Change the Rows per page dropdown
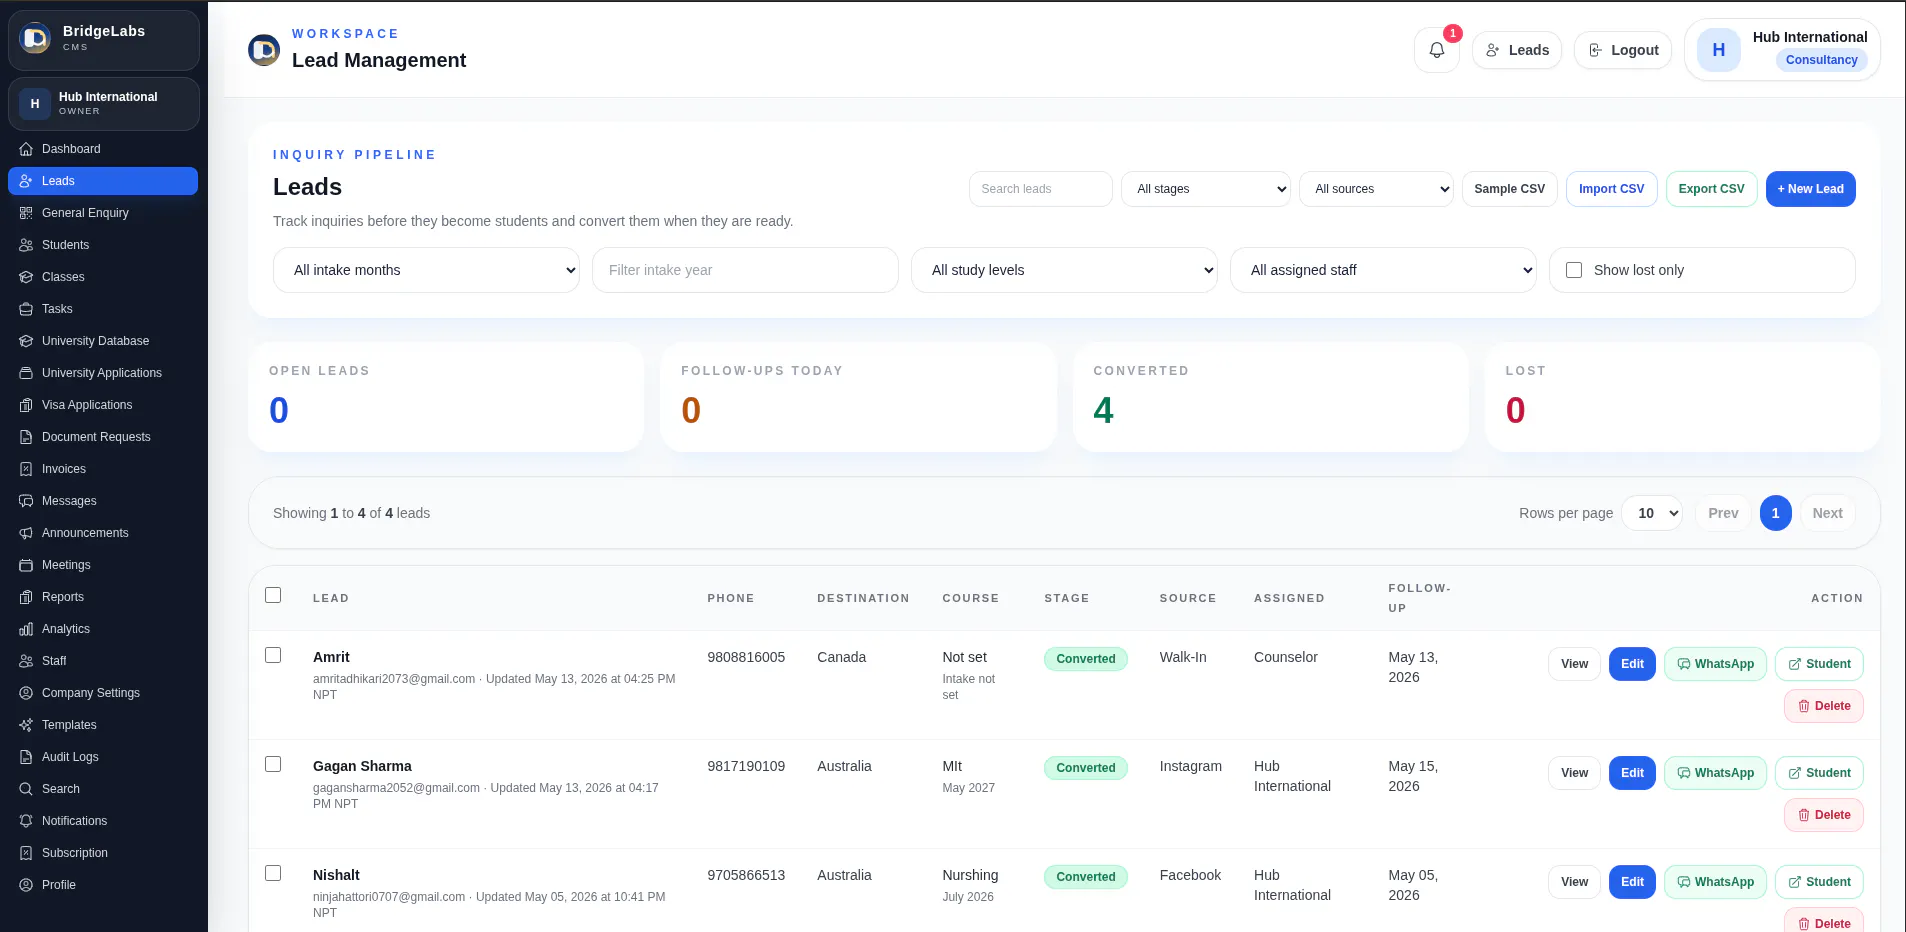Screen dimensions: 1906x932 coord(1652,513)
